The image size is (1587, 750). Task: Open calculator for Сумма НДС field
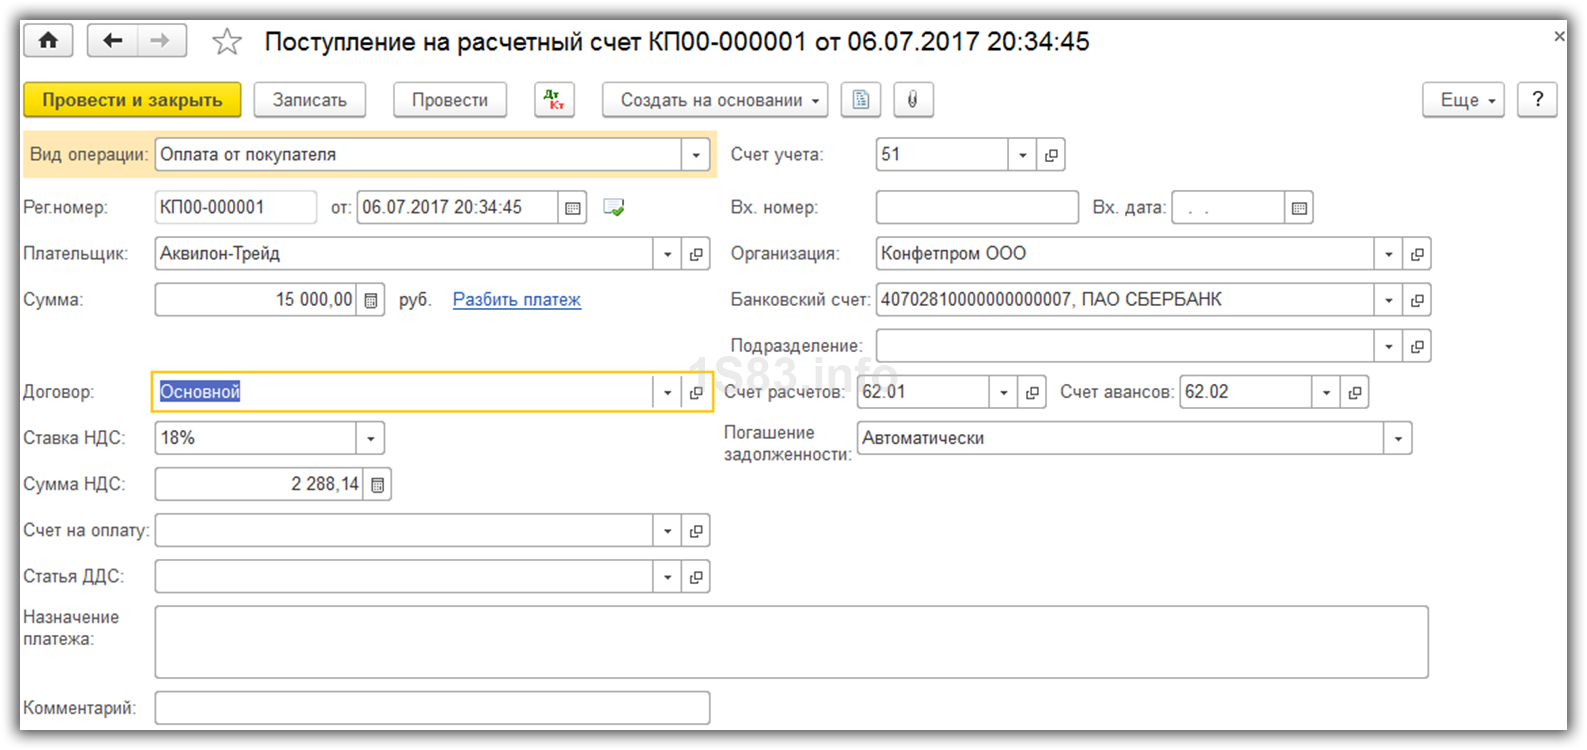pos(377,485)
